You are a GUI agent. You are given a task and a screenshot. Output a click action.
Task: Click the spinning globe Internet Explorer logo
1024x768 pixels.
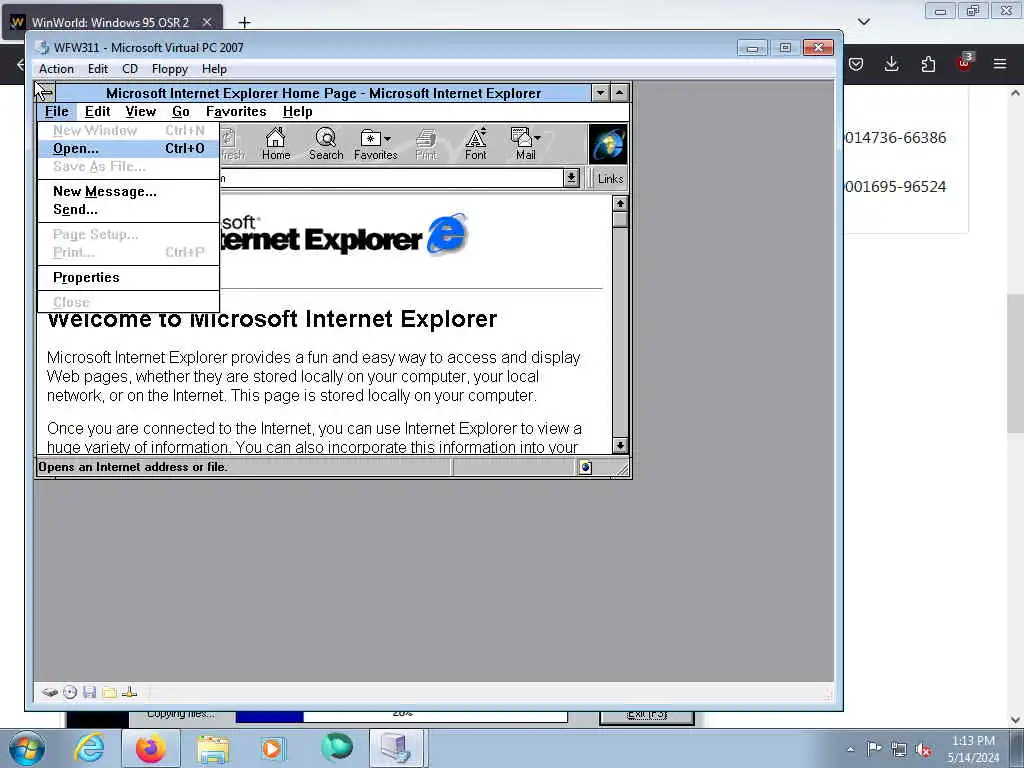click(608, 144)
